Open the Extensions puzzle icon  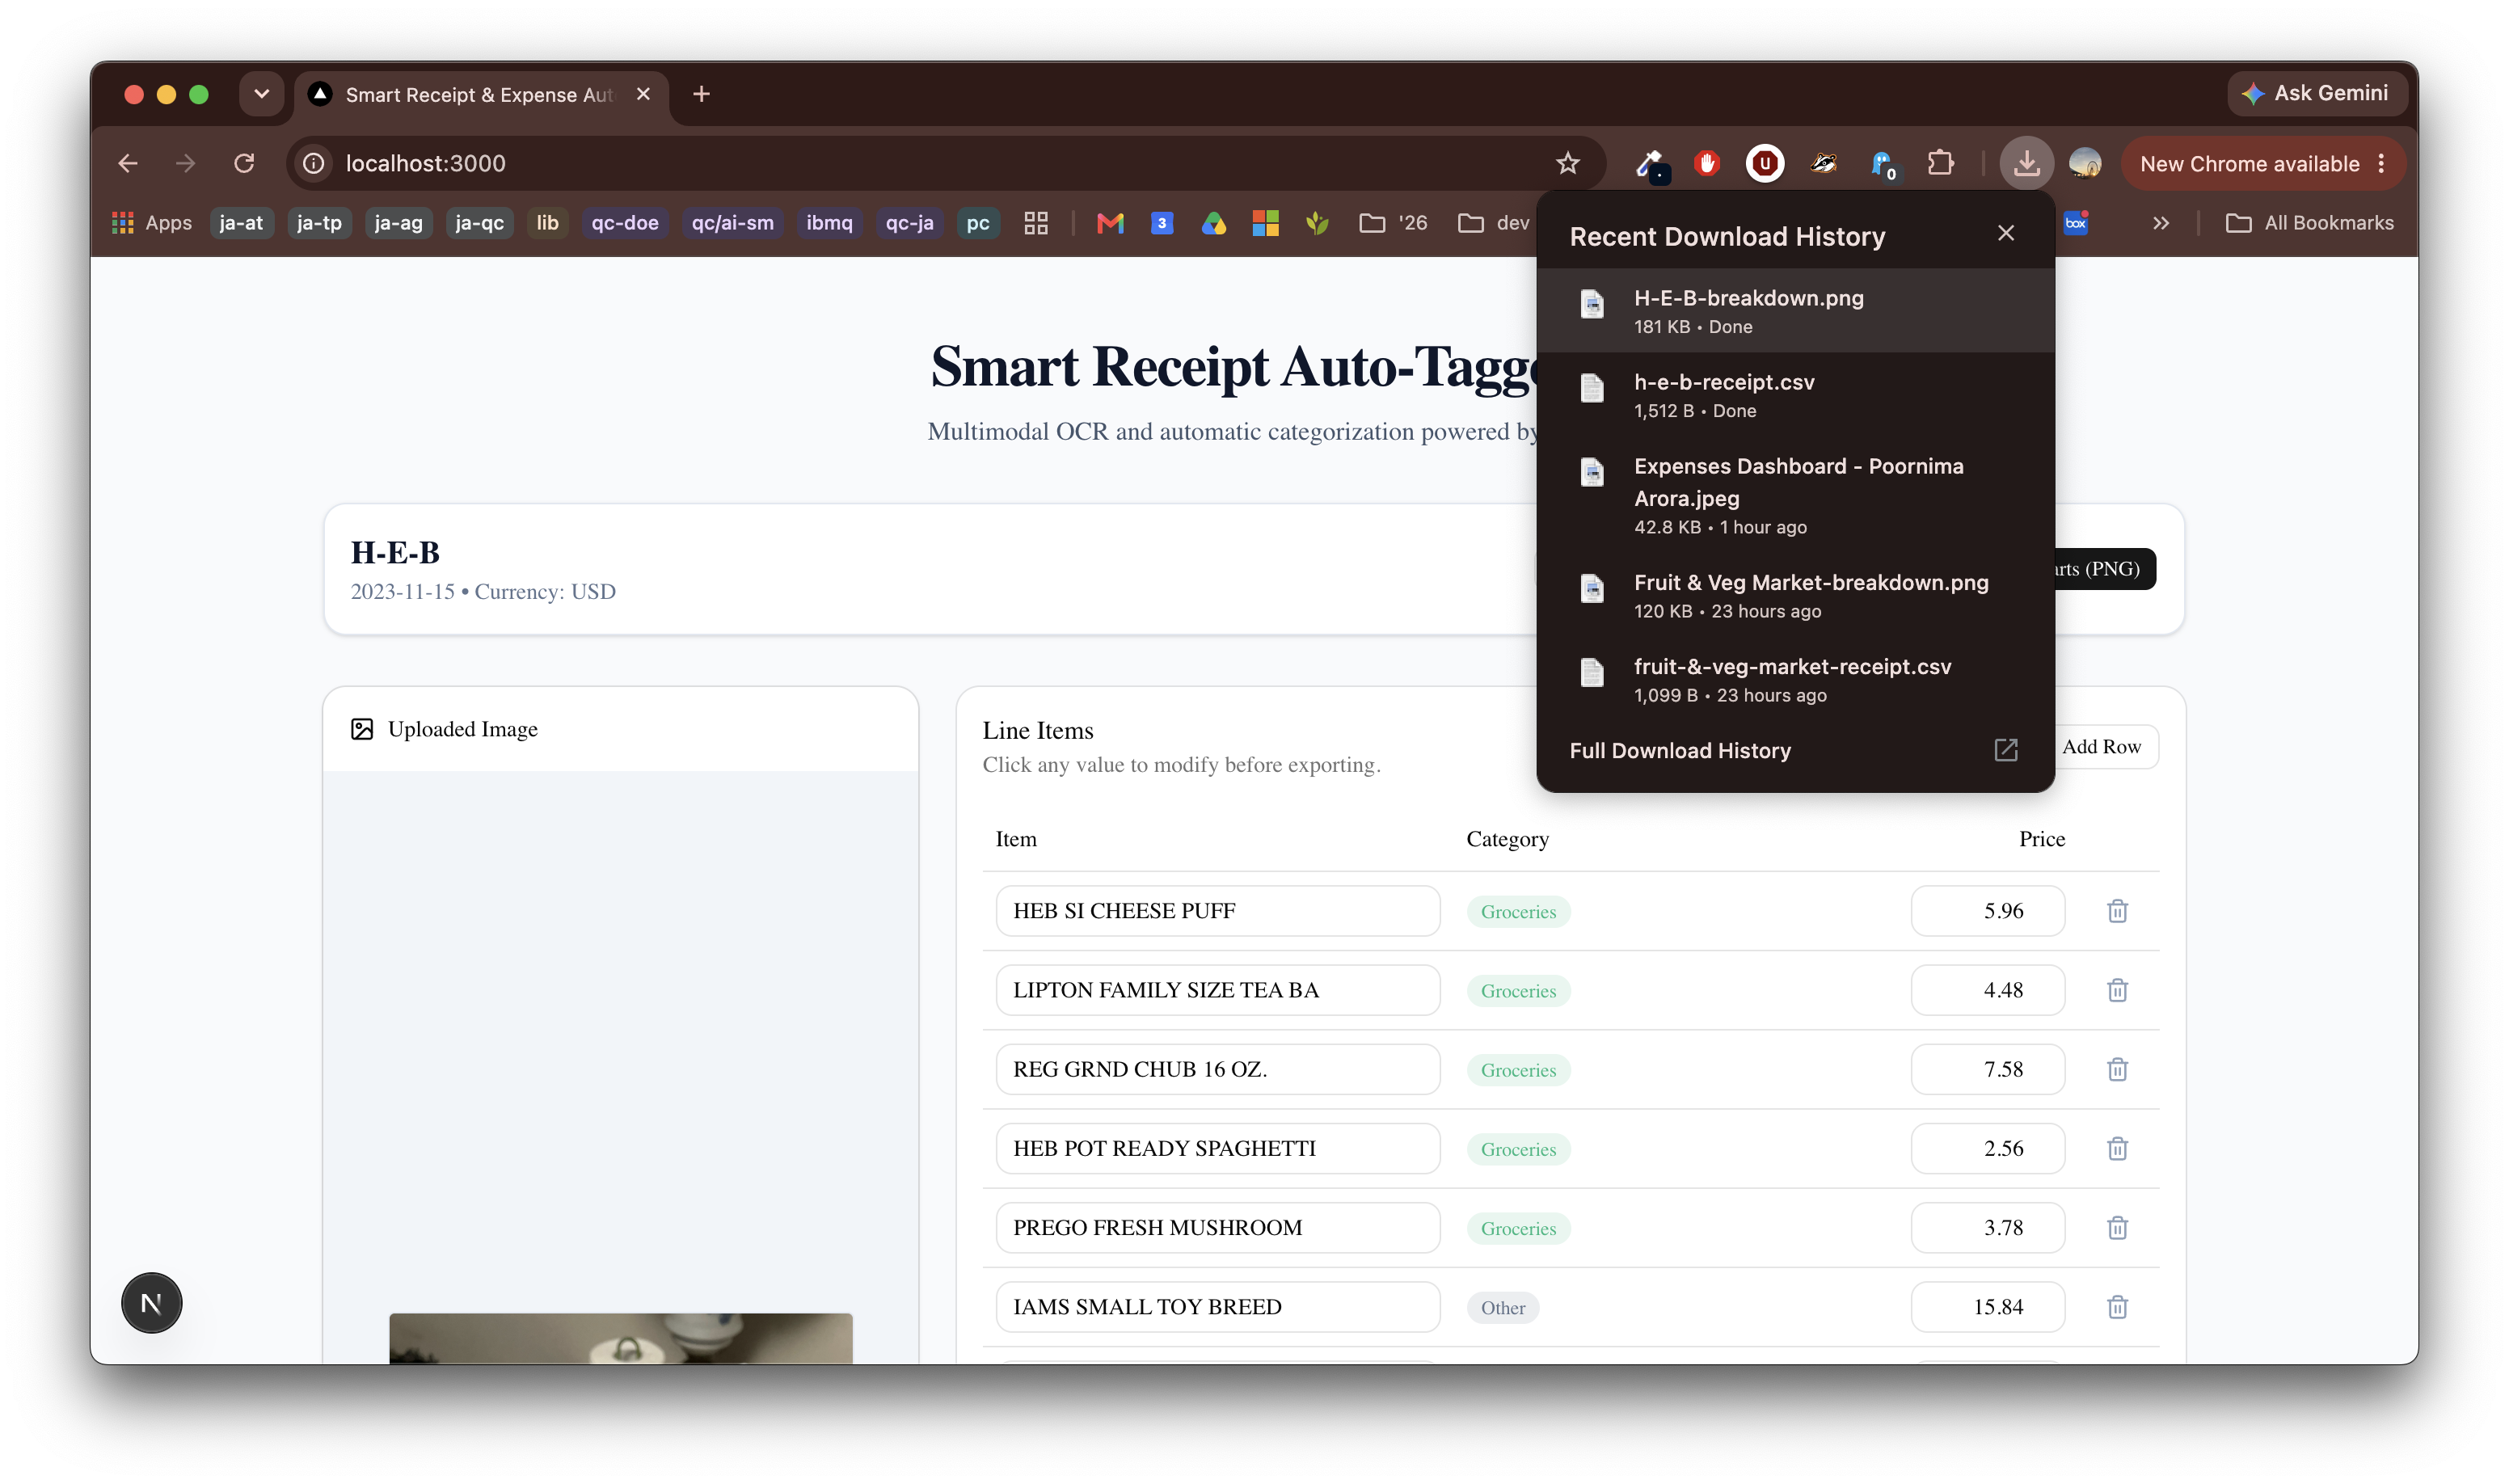1940,163
